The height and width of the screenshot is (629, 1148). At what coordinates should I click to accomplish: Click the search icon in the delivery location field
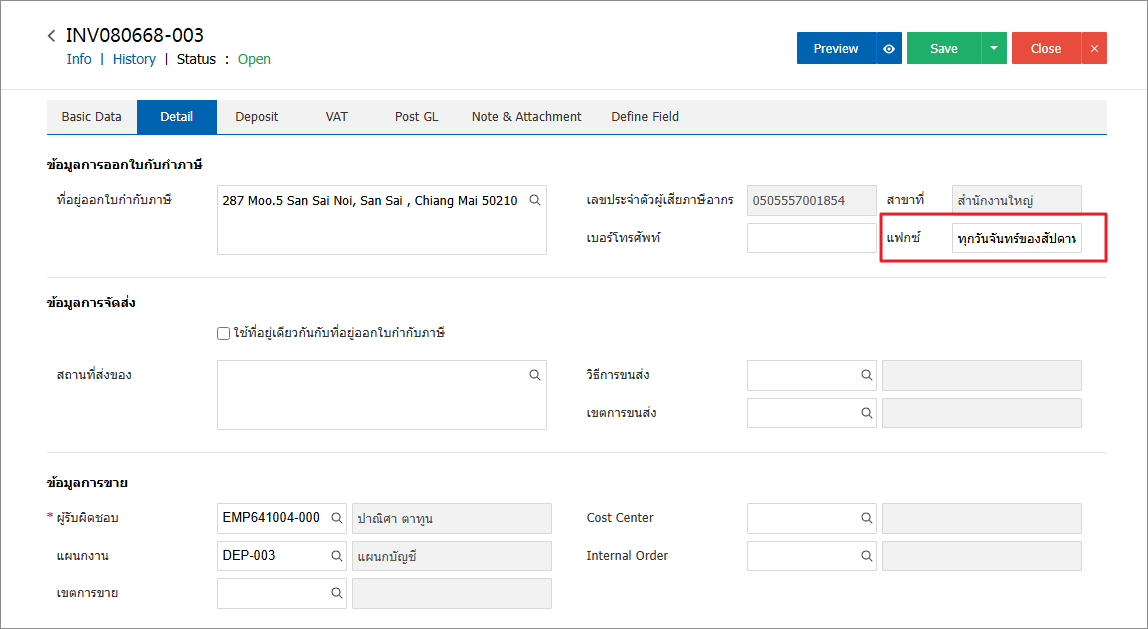tap(535, 375)
